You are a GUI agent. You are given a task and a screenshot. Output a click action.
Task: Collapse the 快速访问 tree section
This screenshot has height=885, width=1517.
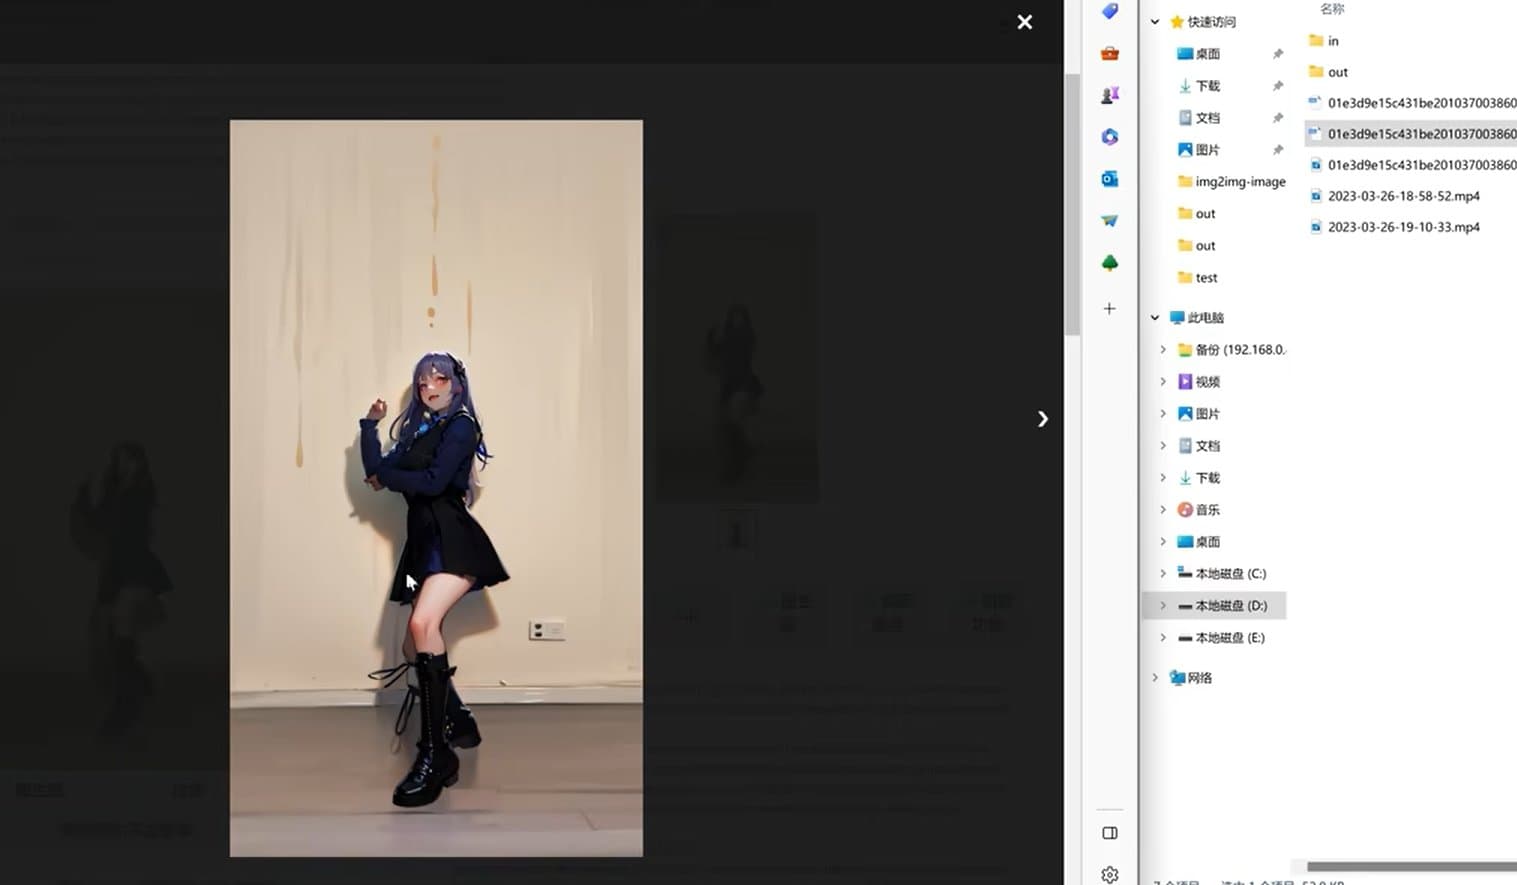tap(1155, 22)
